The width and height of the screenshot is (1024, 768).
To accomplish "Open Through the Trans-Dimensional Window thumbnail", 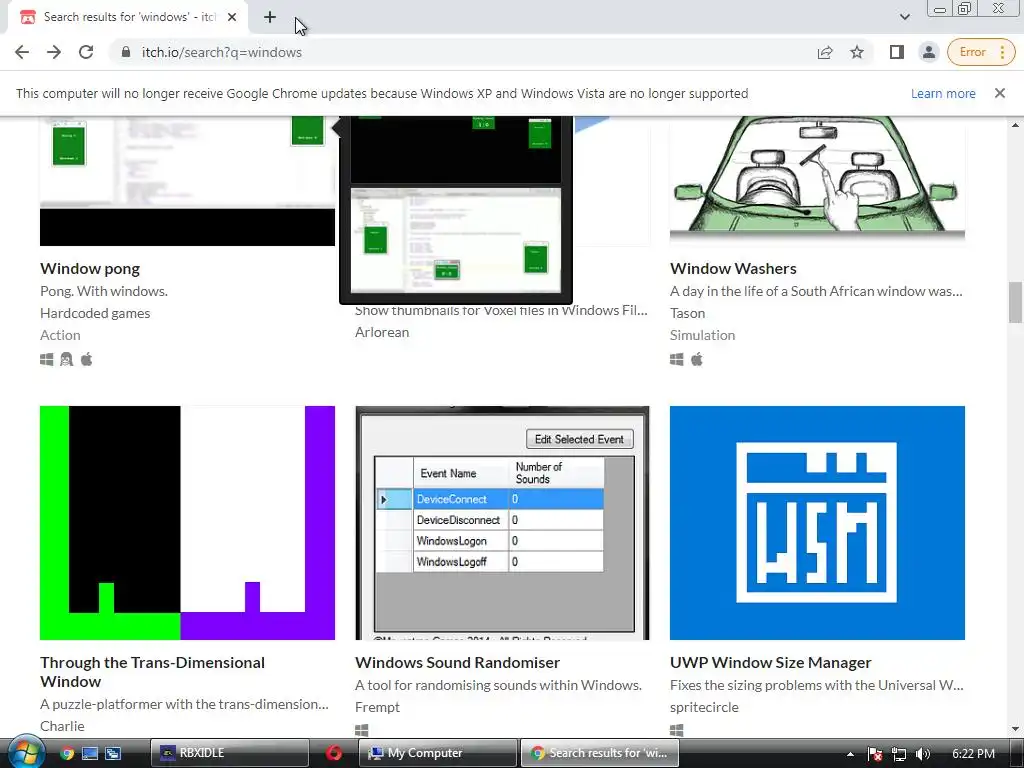I will tap(187, 522).
